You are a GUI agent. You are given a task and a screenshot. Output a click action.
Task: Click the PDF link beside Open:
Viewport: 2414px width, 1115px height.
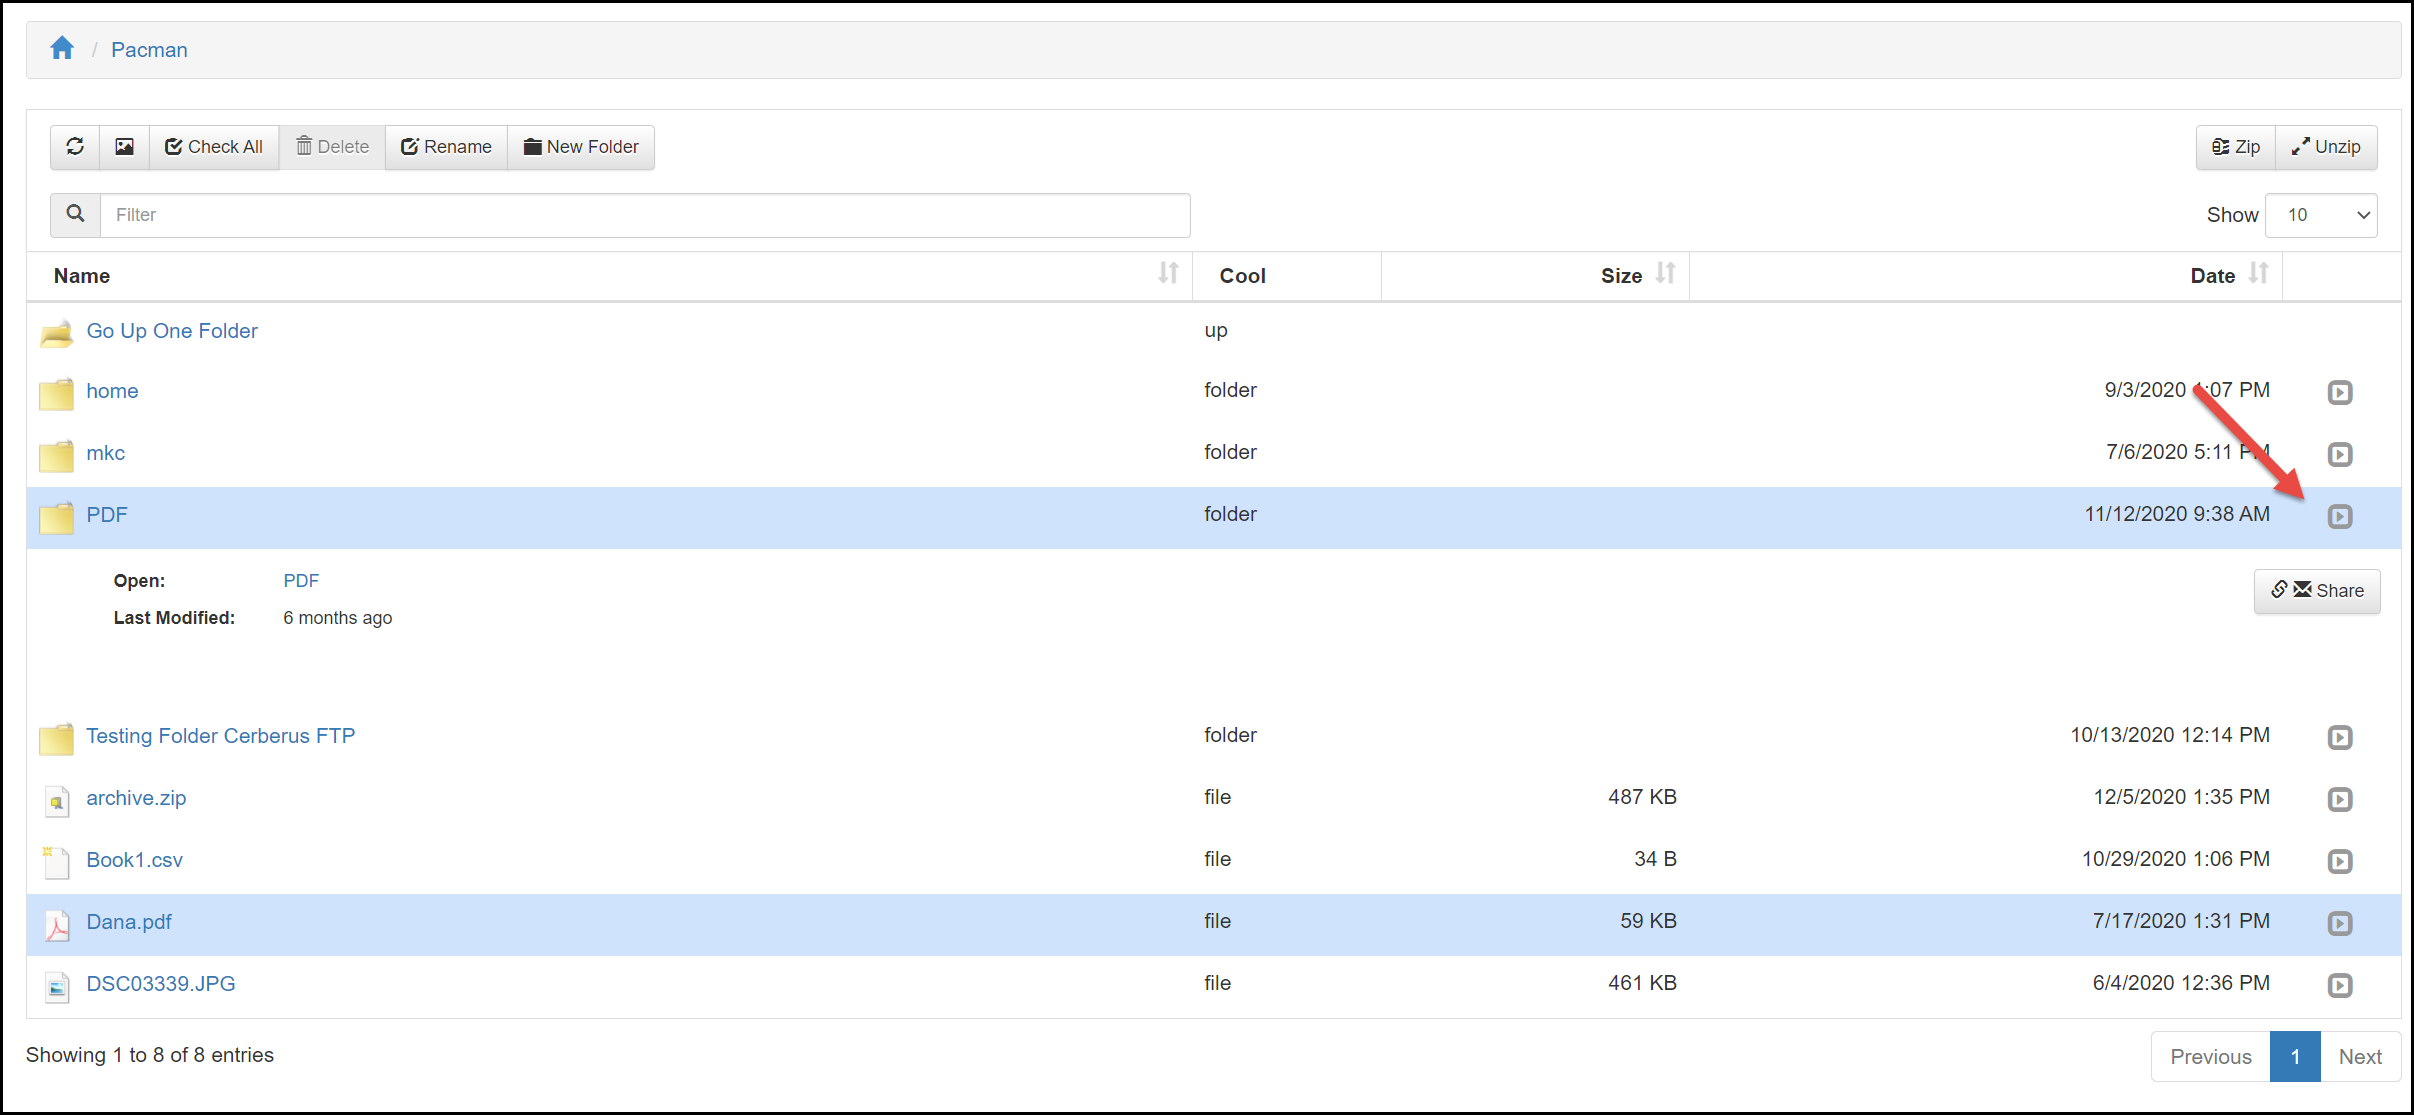[x=301, y=581]
